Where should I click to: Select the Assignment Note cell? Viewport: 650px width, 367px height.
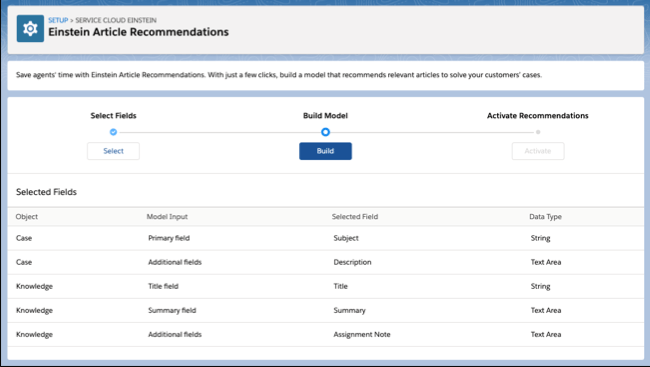tap(362, 334)
